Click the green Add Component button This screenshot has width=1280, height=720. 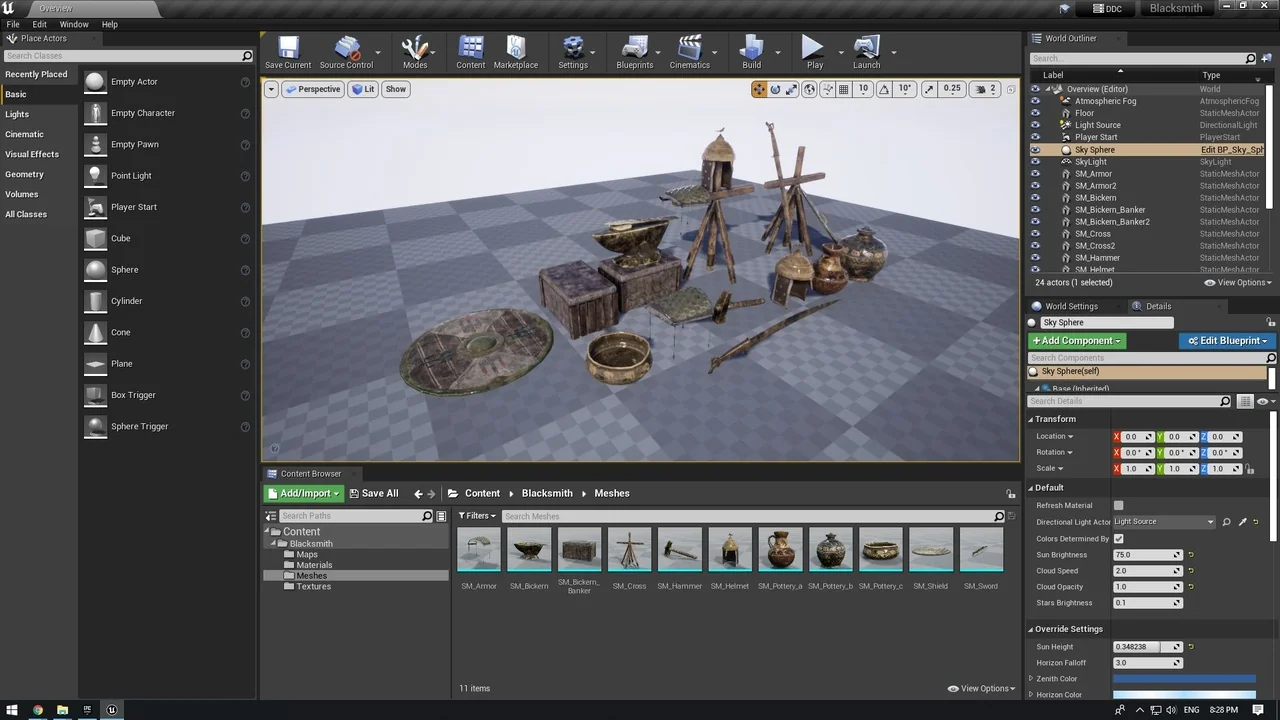pyautogui.click(x=1077, y=341)
